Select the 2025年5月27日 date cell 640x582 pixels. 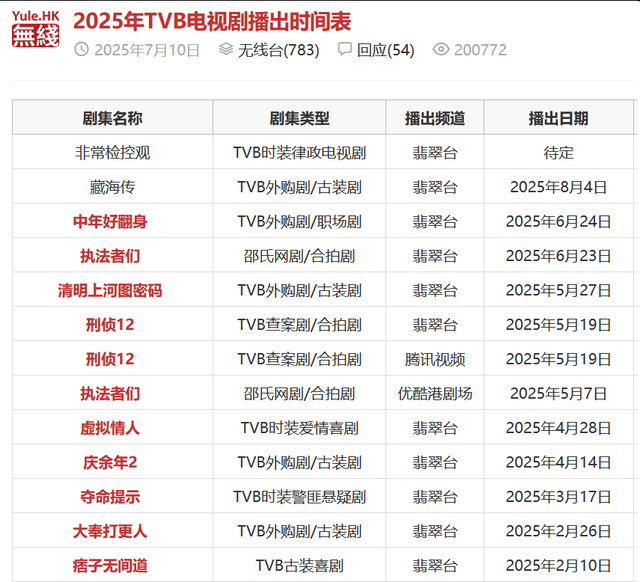click(x=558, y=291)
